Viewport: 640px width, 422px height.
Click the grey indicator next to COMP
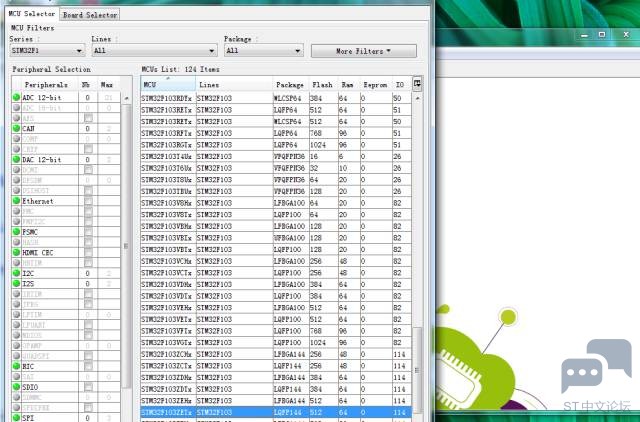16,139
